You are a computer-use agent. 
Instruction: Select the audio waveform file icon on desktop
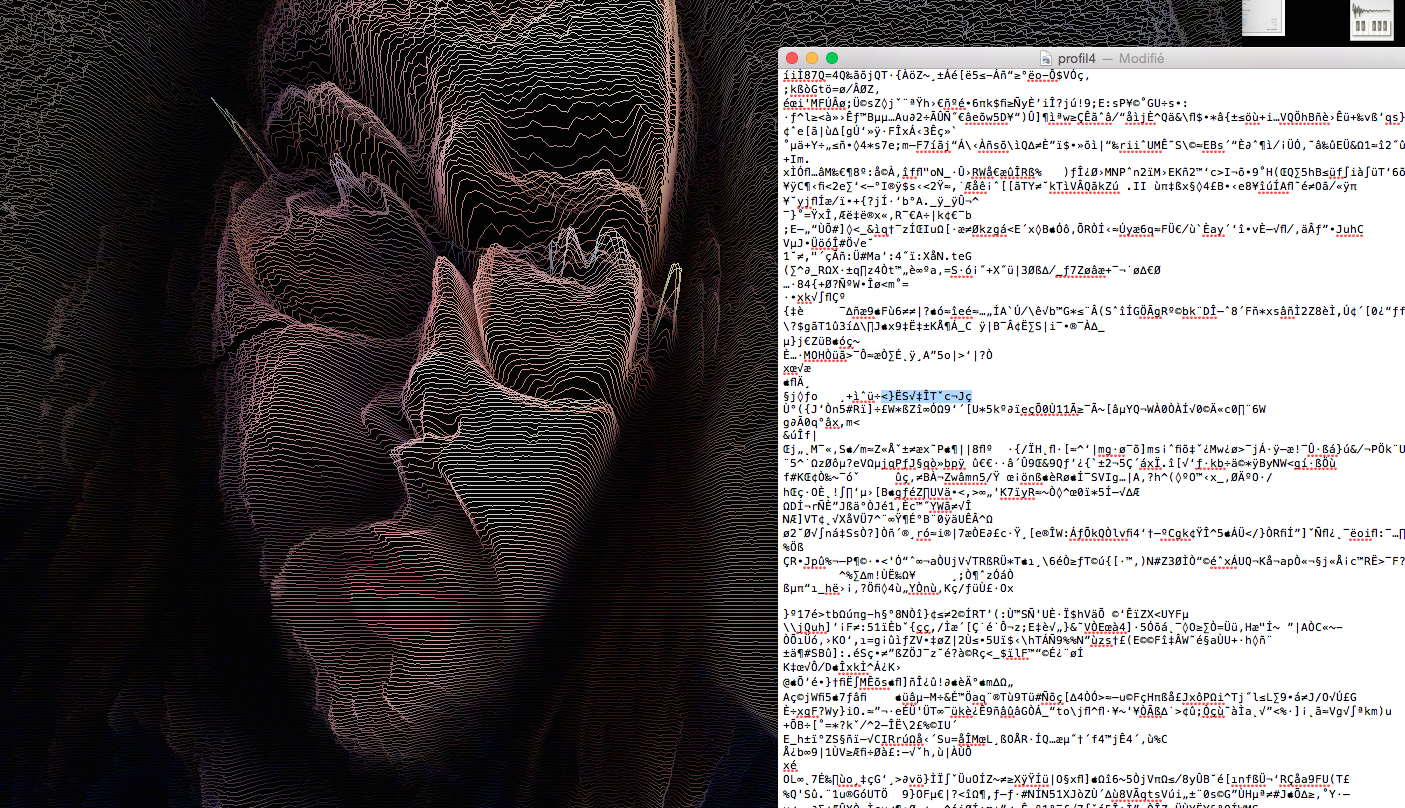(x=1370, y=20)
